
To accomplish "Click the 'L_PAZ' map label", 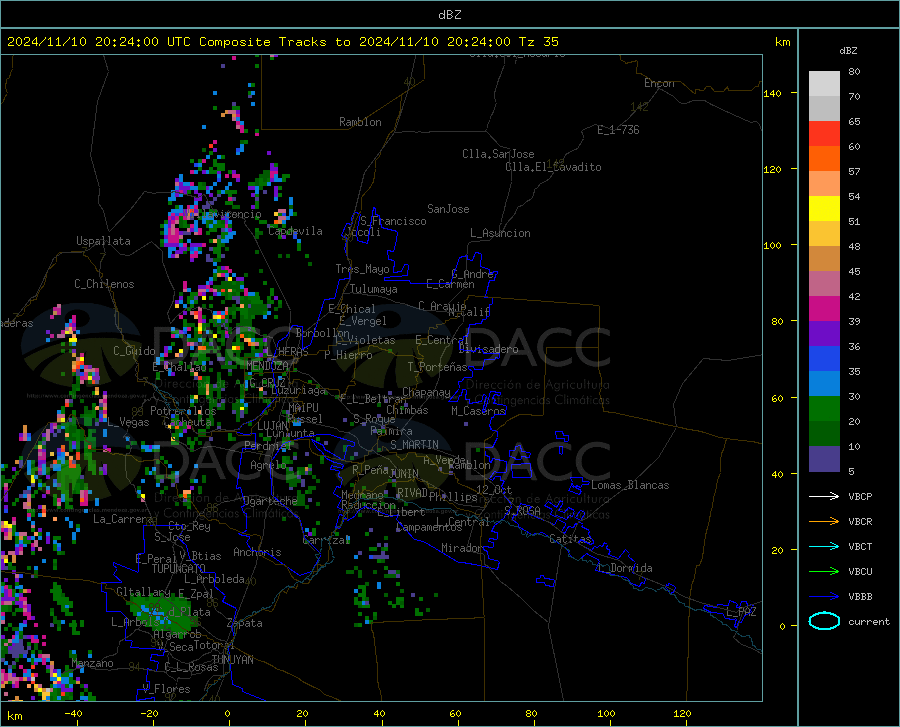I will tap(741, 612).
